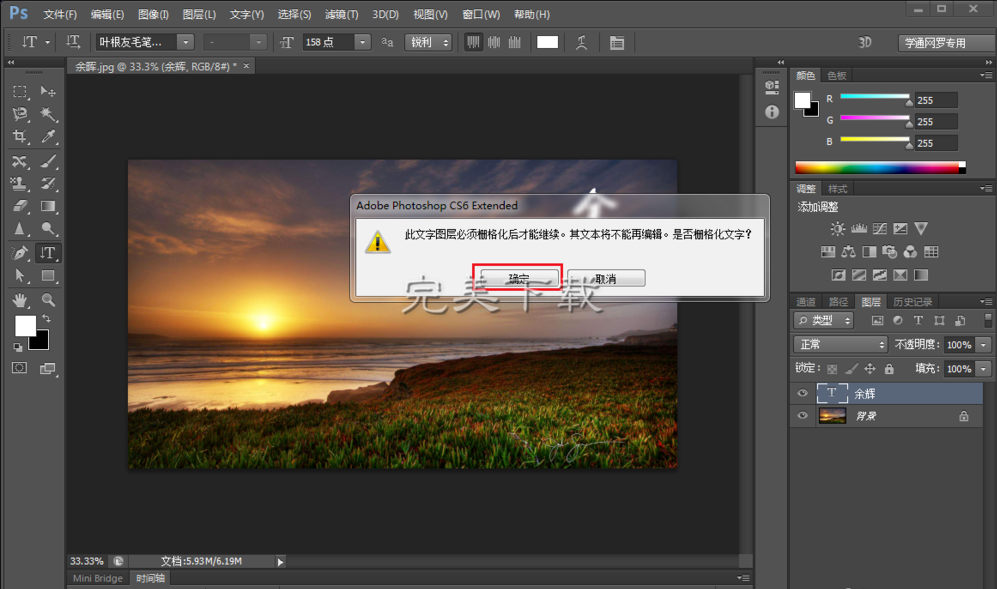This screenshot has width=997, height=589.
Task: Click the Create Warped Text icon
Action: (581, 42)
